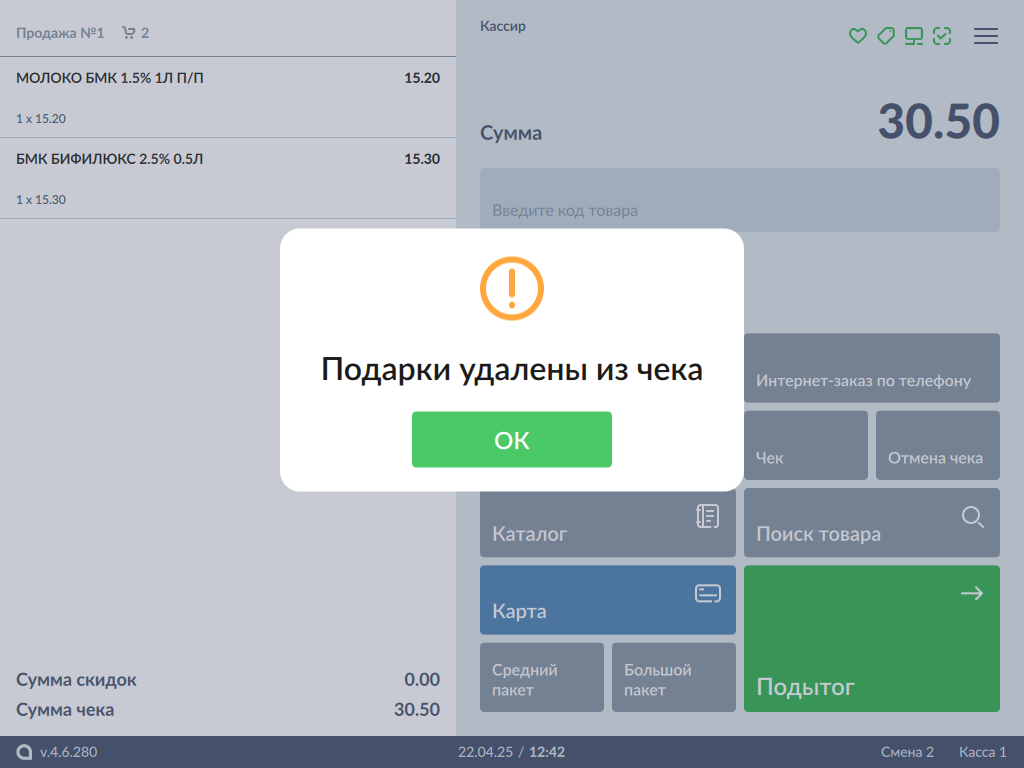Click the magnifier icon on Поиск товара
Screen dimensions: 1024x768
(x=972, y=517)
